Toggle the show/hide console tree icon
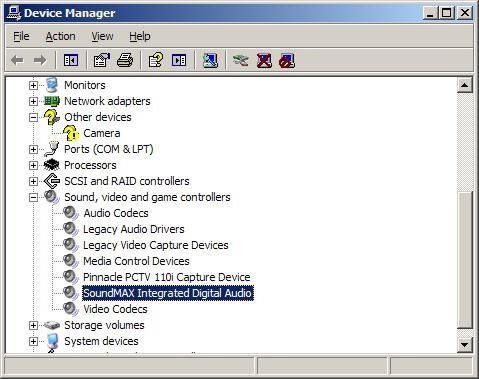 pyautogui.click(x=71, y=60)
